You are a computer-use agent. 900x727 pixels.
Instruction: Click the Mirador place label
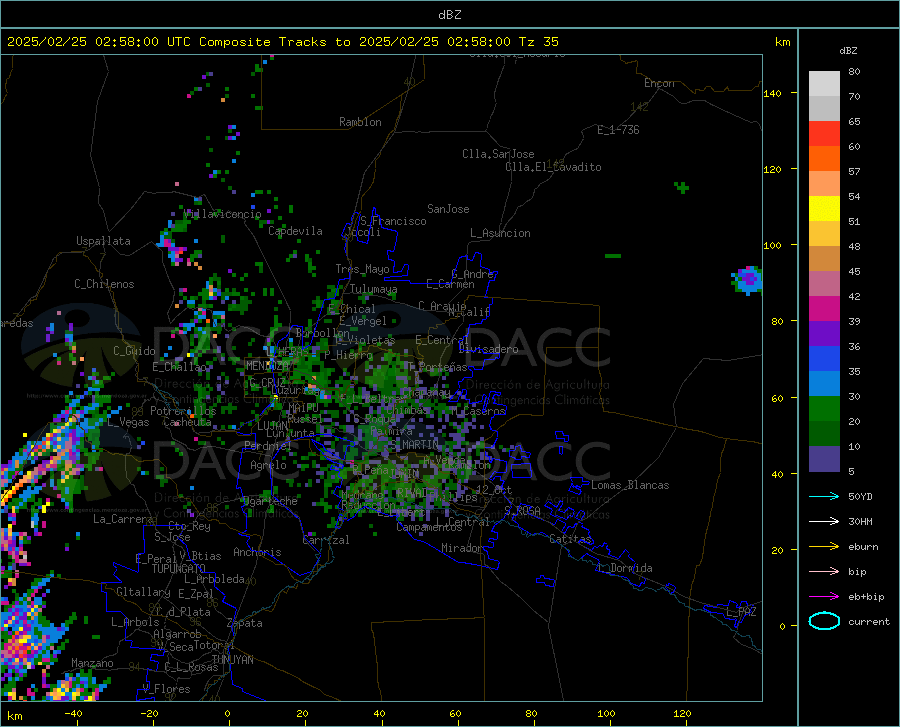(x=461, y=548)
